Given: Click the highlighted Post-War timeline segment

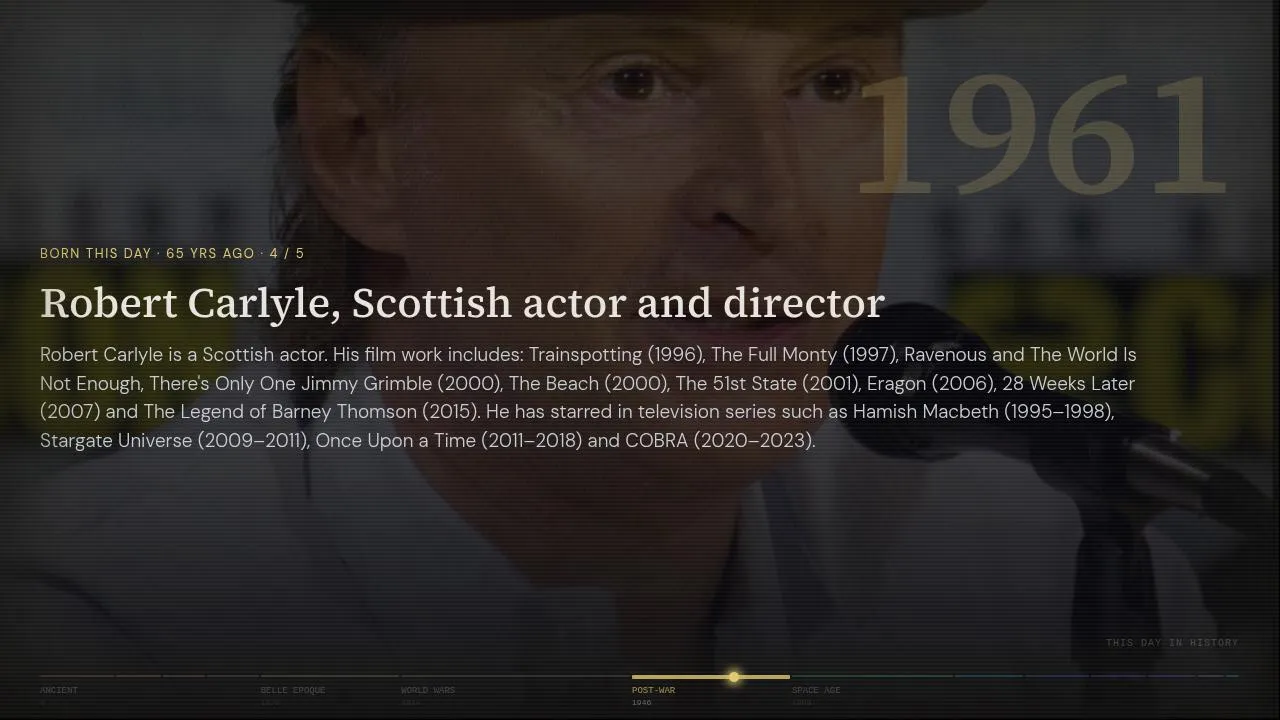Looking at the screenshot, I should point(711,677).
